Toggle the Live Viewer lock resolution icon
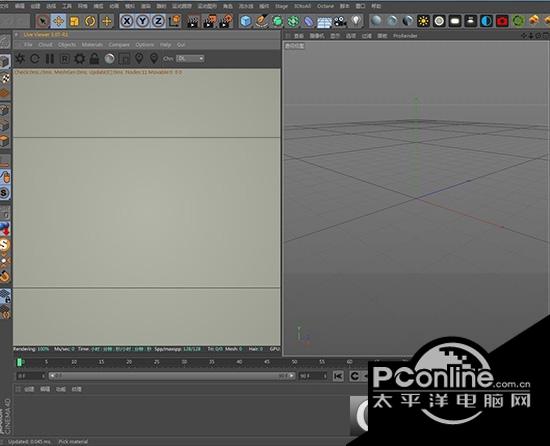 coord(94,59)
